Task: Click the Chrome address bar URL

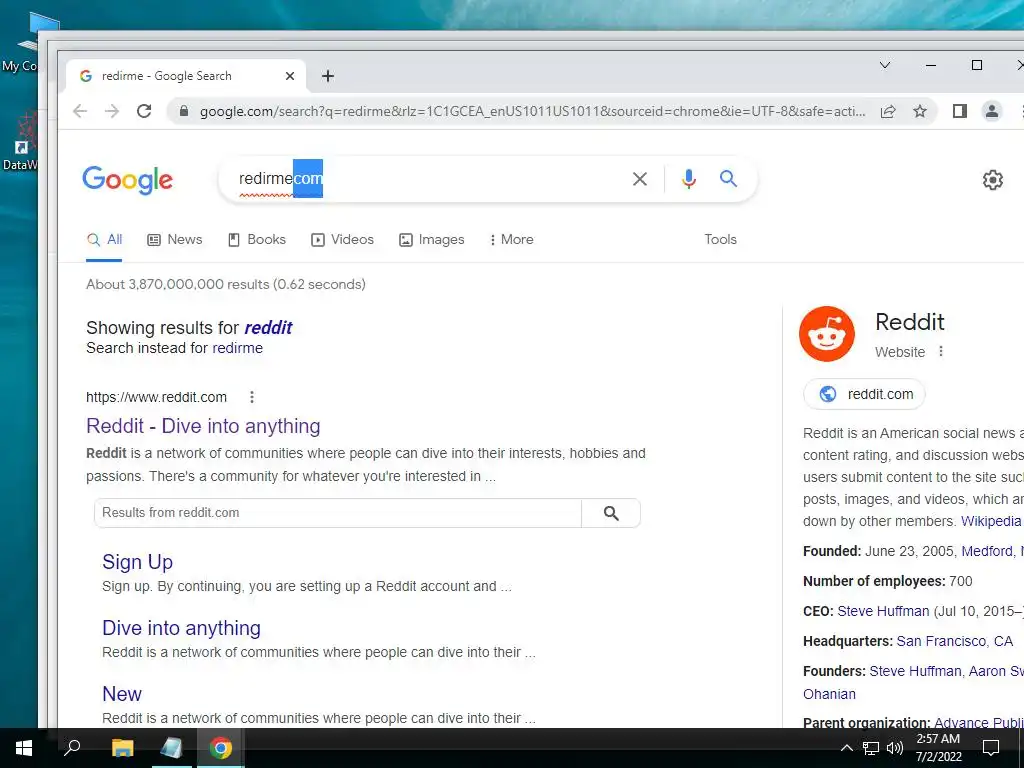Action: [532, 112]
